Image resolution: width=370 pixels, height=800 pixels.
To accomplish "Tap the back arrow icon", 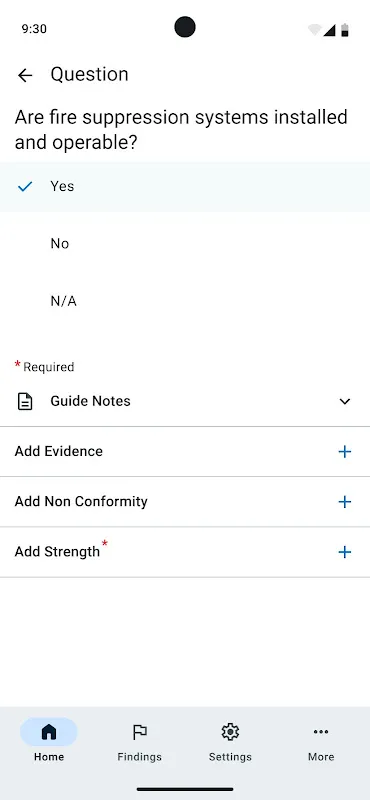I will click(x=25, y=76).
